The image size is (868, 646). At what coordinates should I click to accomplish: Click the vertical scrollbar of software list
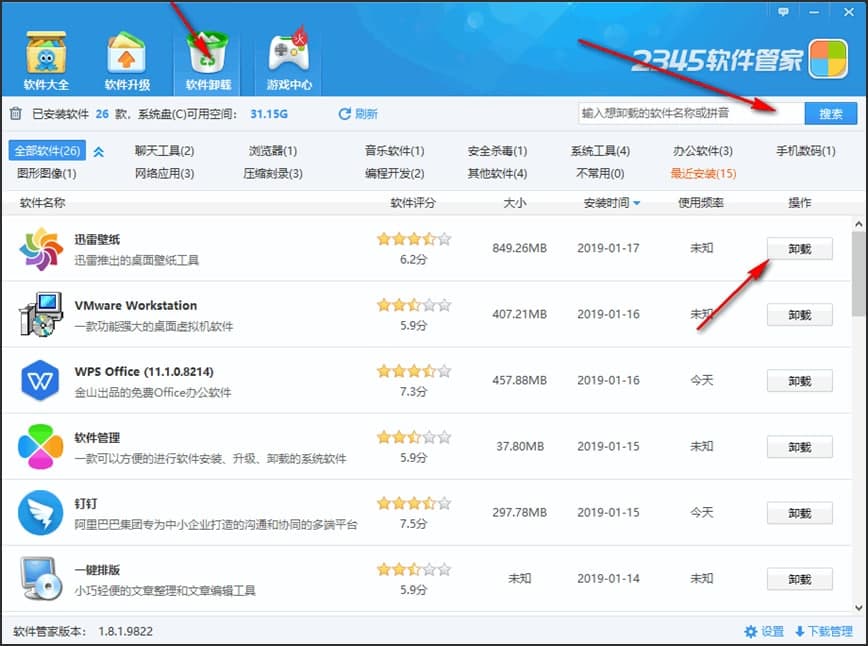pyautogui.click(x=858, y=270)
